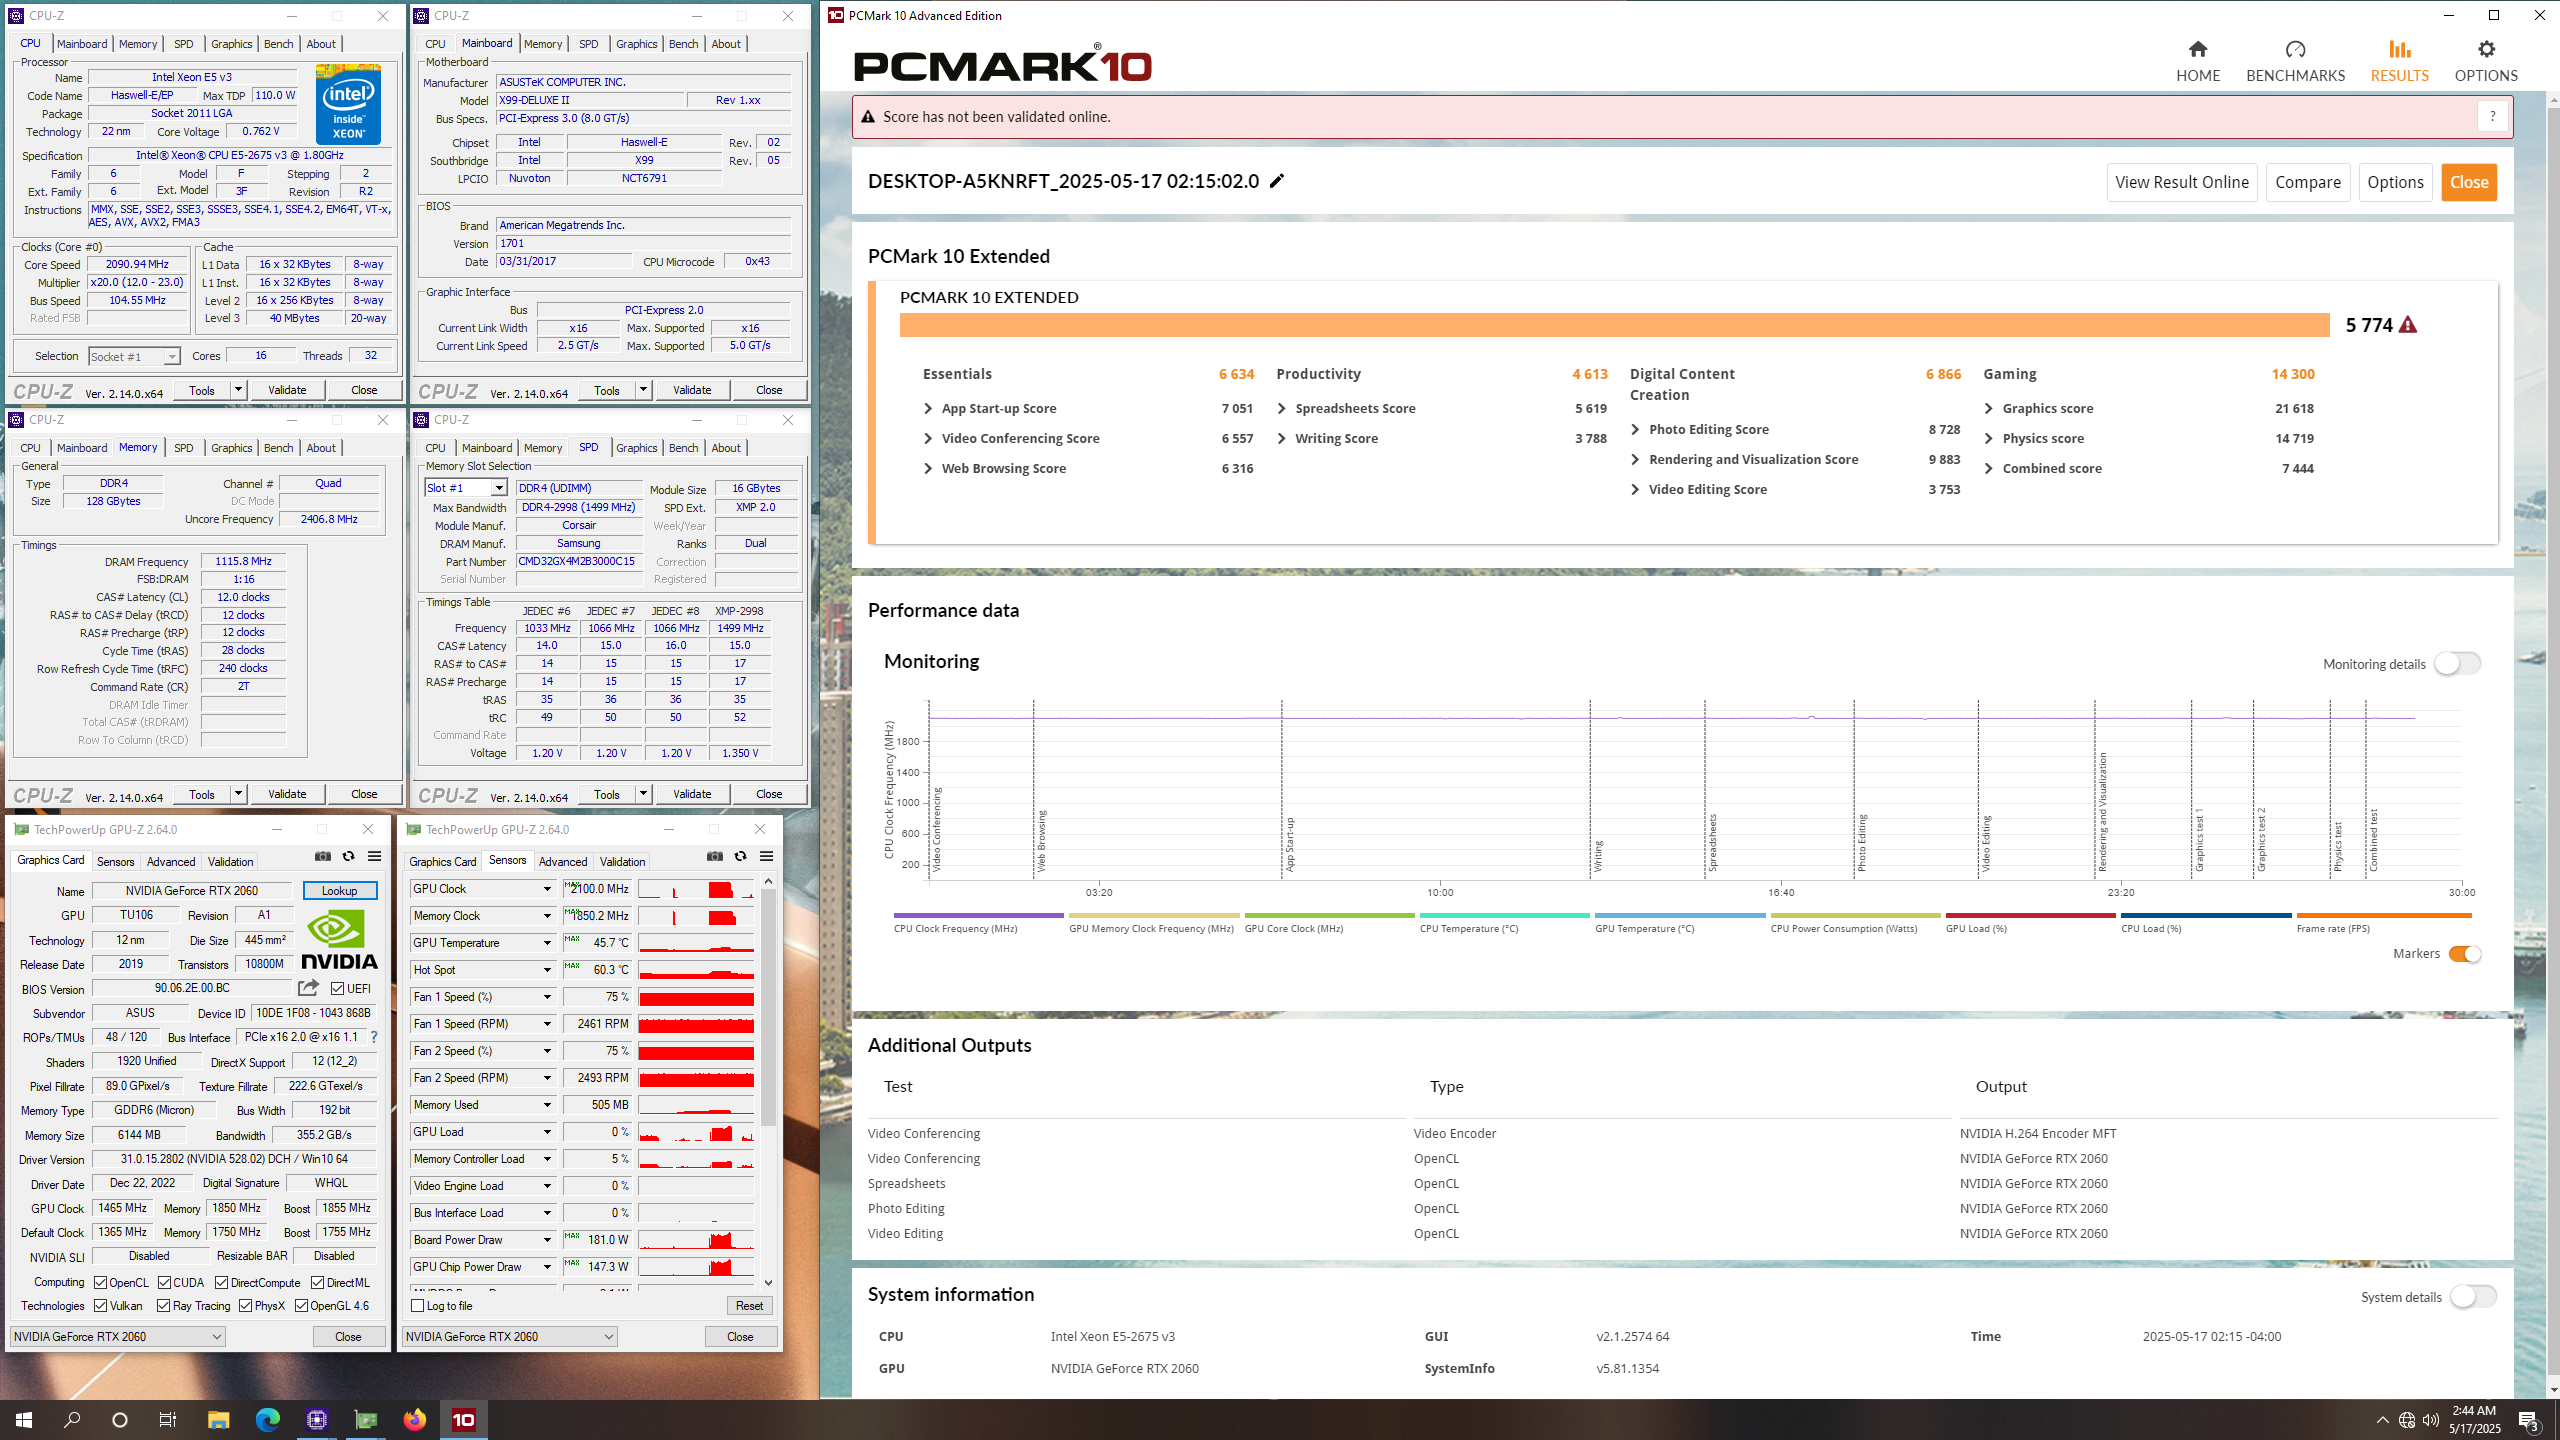Toggle the CUDA checkbox in GPU-Z
Viewport: 2560px width, 1440px height.
coord(165,1283)
